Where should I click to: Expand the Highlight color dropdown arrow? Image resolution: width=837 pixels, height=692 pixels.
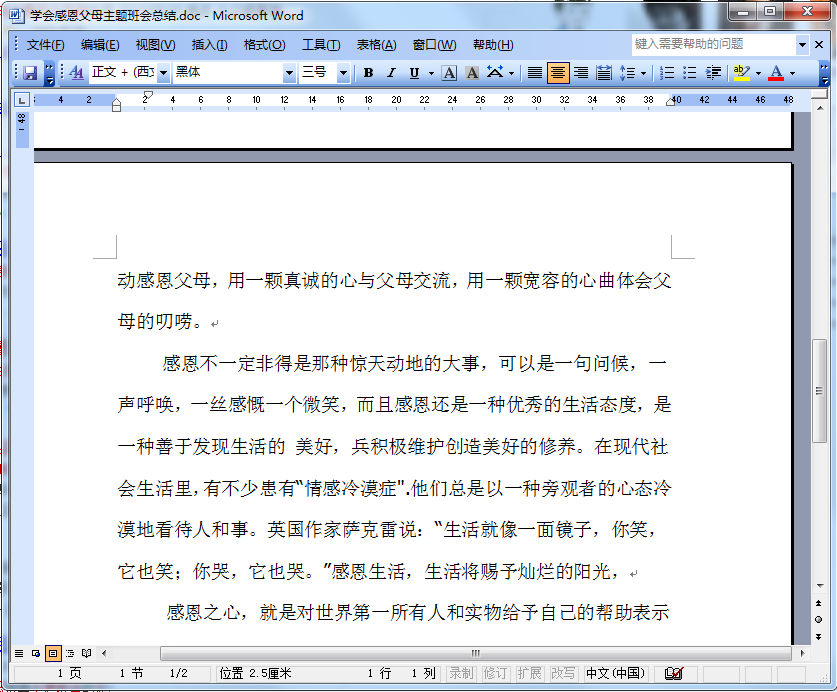click(758, 73)
